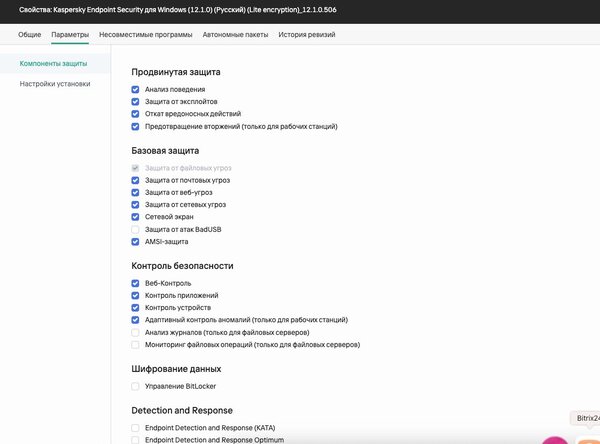
Task: Disable the Анализ поведения checkbox
Action: tap(135, 89)
